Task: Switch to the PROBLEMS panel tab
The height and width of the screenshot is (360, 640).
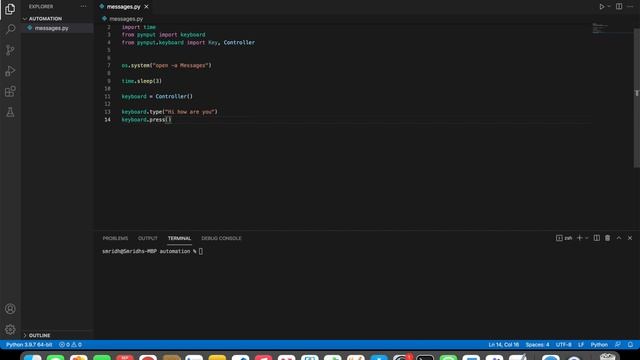Action: coord(115,238)
